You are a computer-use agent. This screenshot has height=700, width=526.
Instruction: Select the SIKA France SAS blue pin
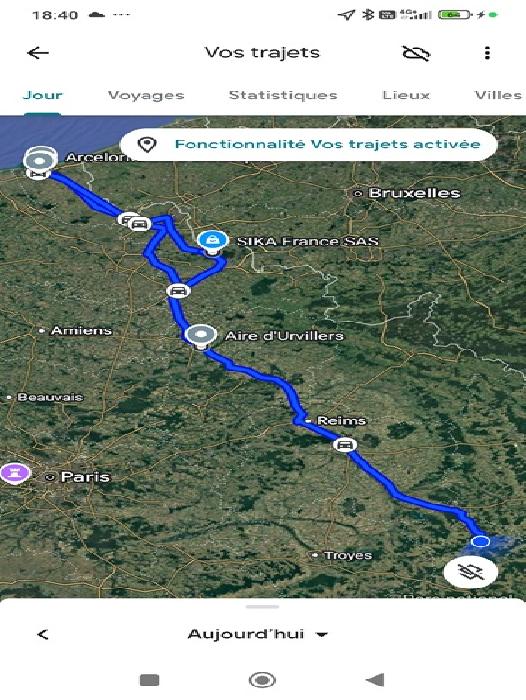[x=213, y=243]
